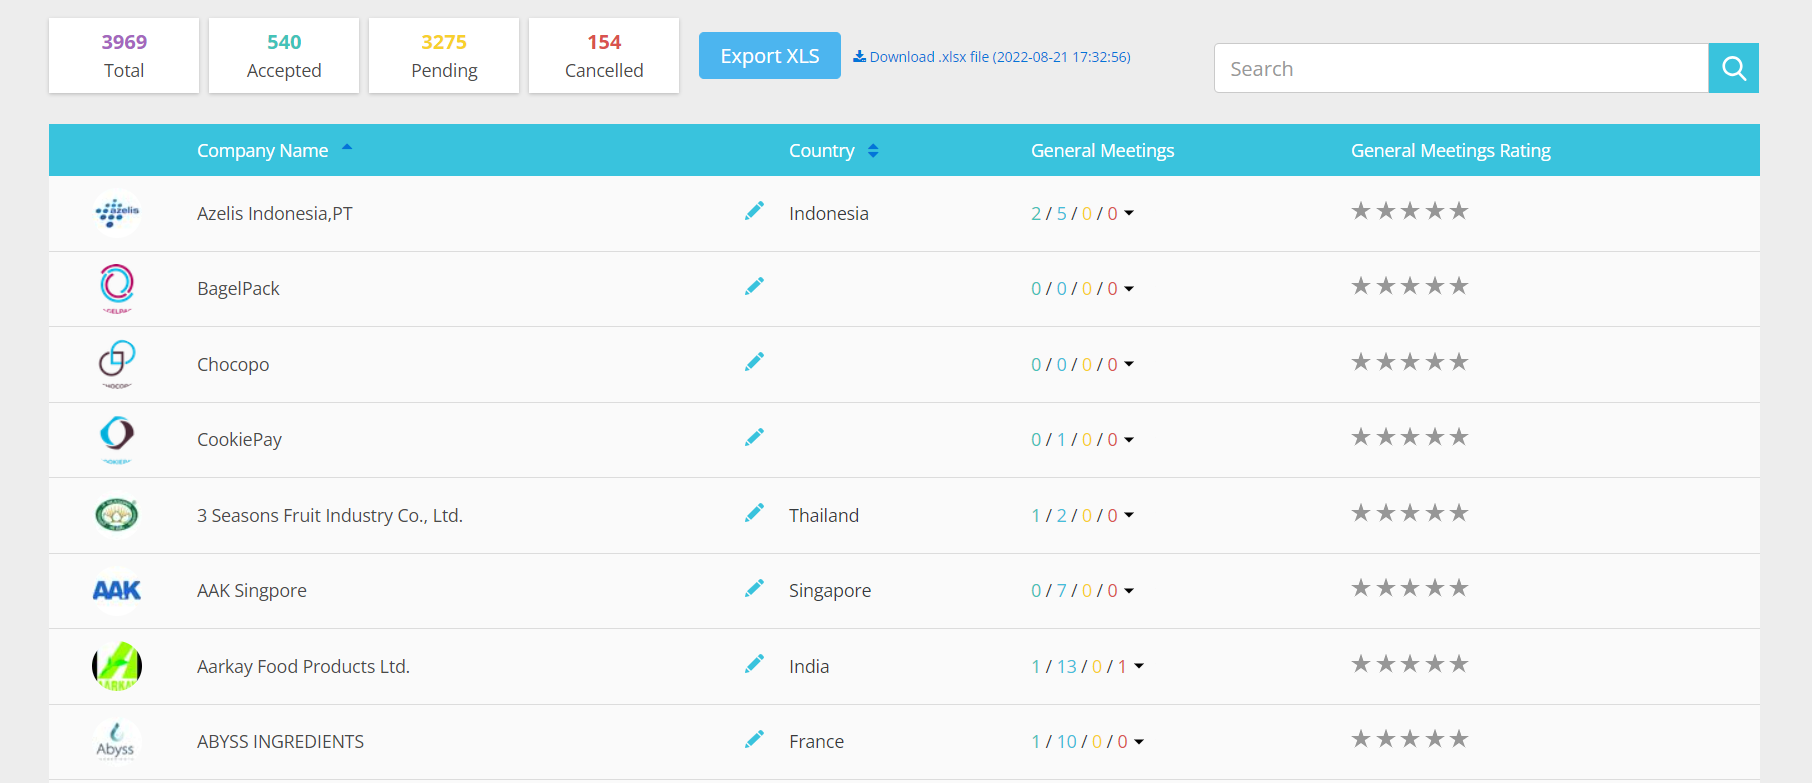Expand Chocopo general meetings dropdown
Viewport: 1812px width, 783px height.
1129,364
